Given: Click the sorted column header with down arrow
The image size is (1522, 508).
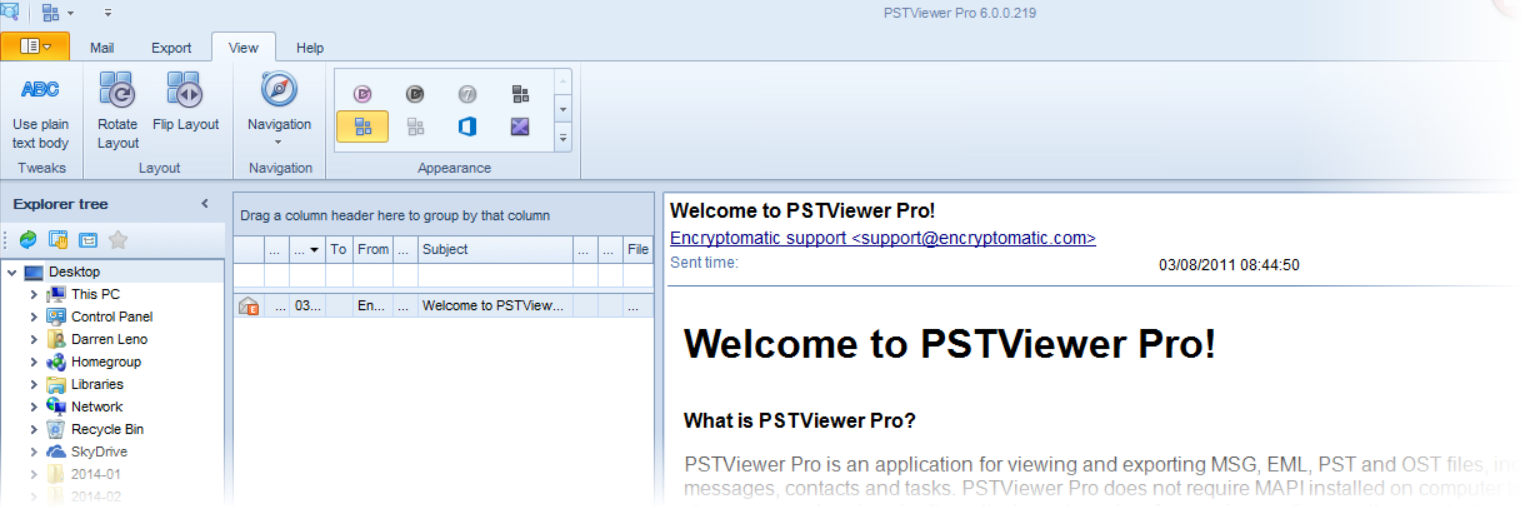Looking at the screenshot, I should pyautogui.click(x=307, y=250).
